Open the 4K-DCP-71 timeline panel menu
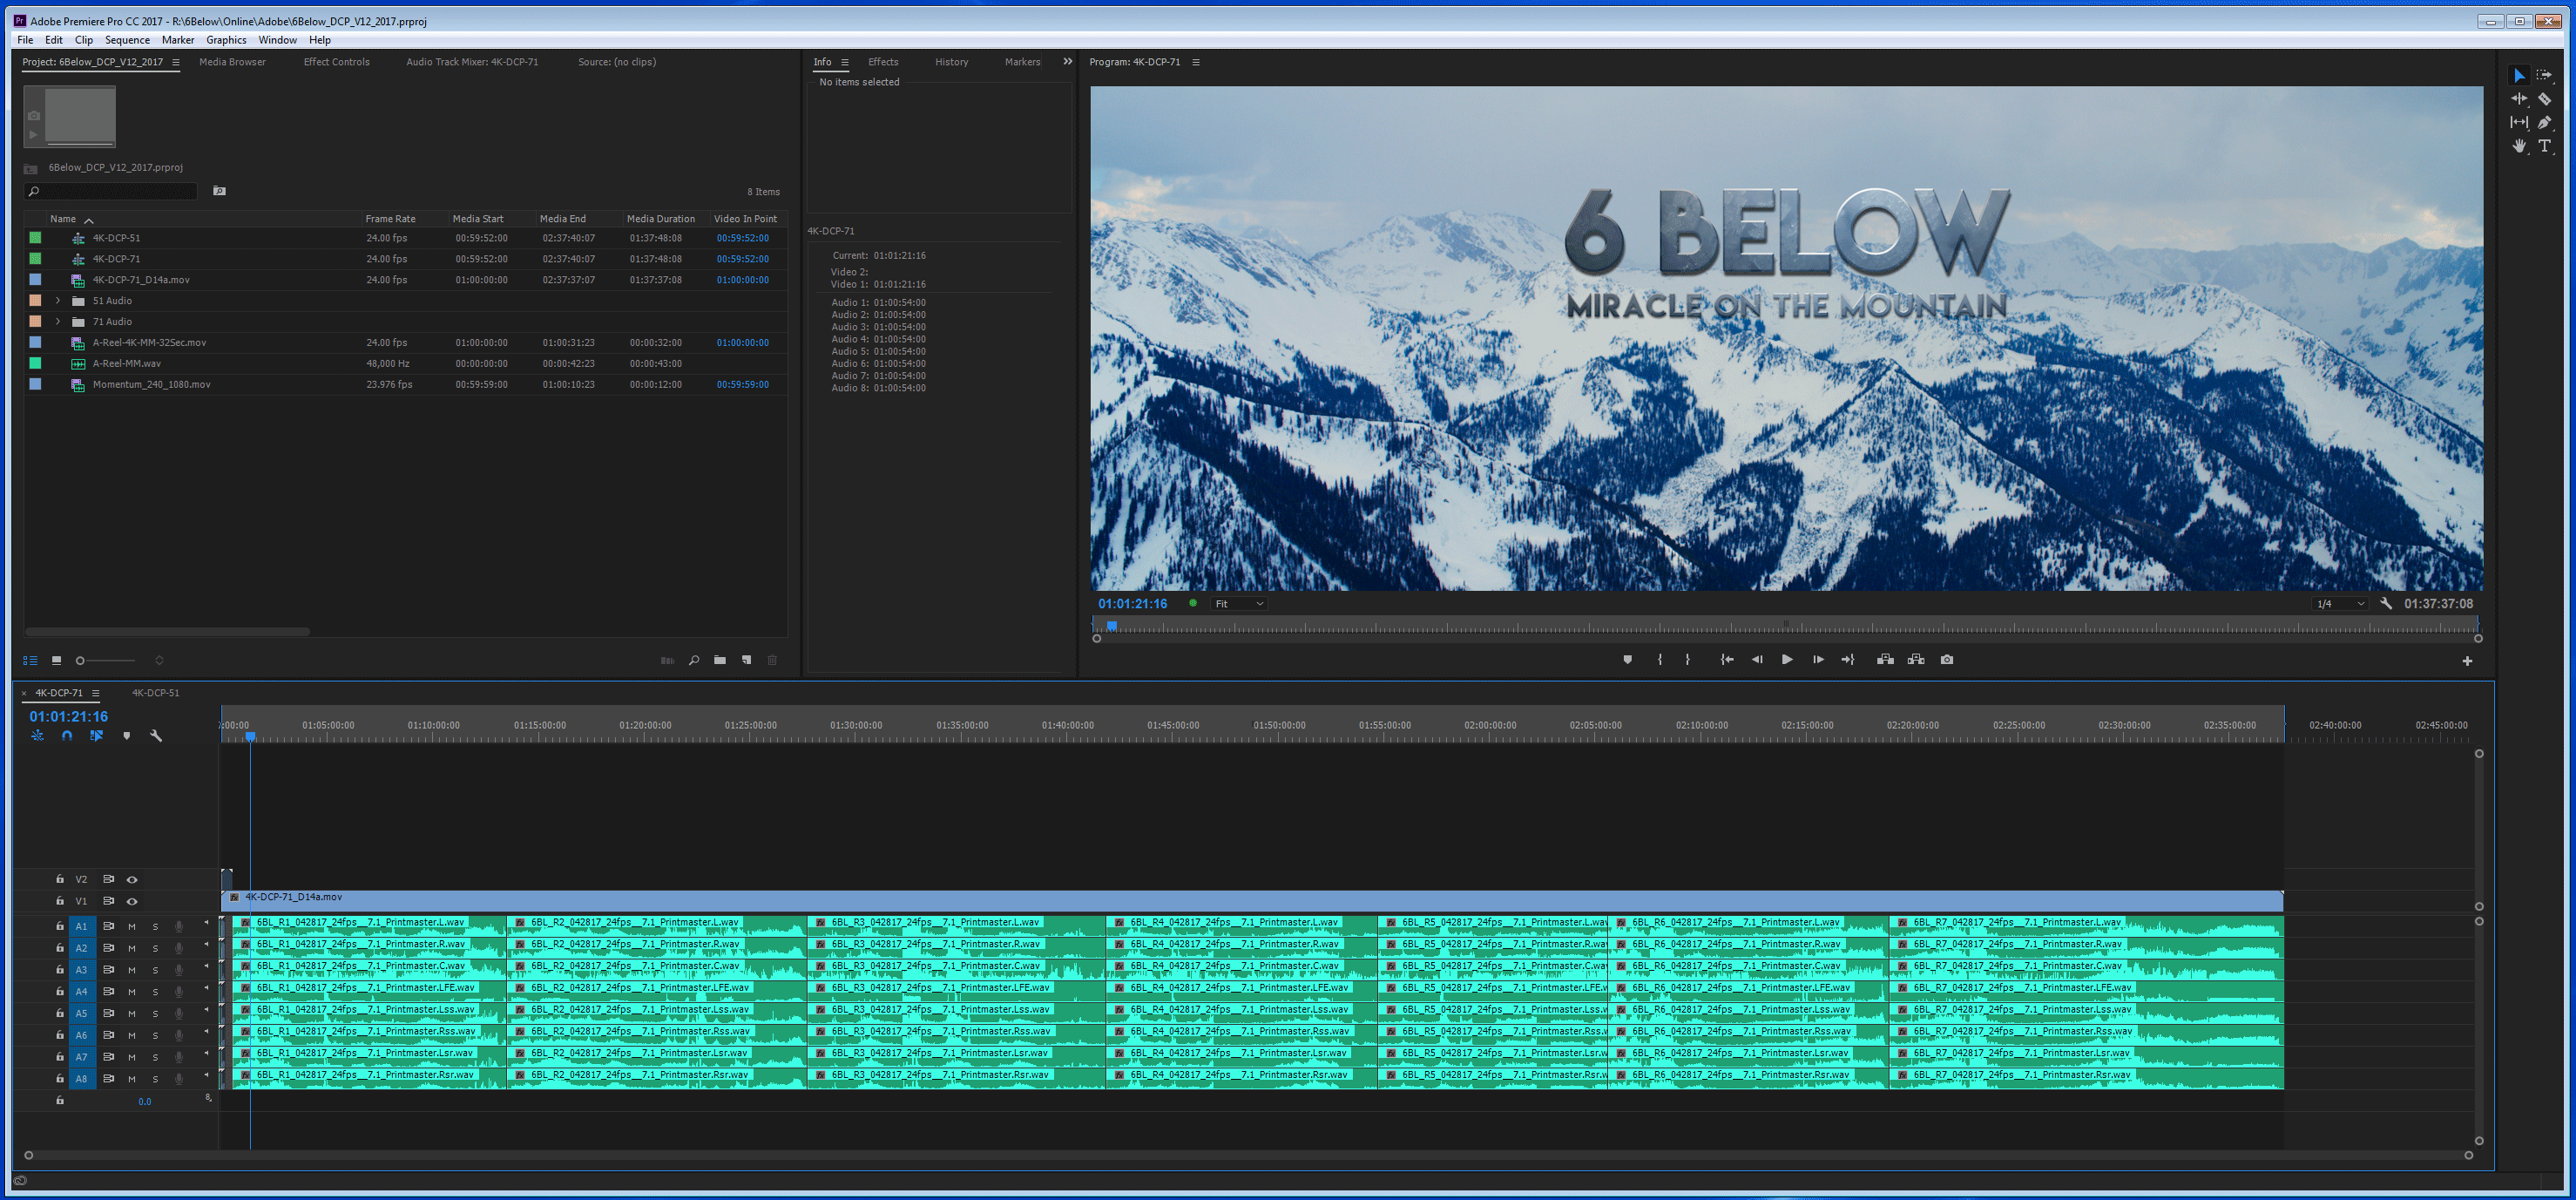Screen dimensions: 2576x1200 tap(96, 693)
